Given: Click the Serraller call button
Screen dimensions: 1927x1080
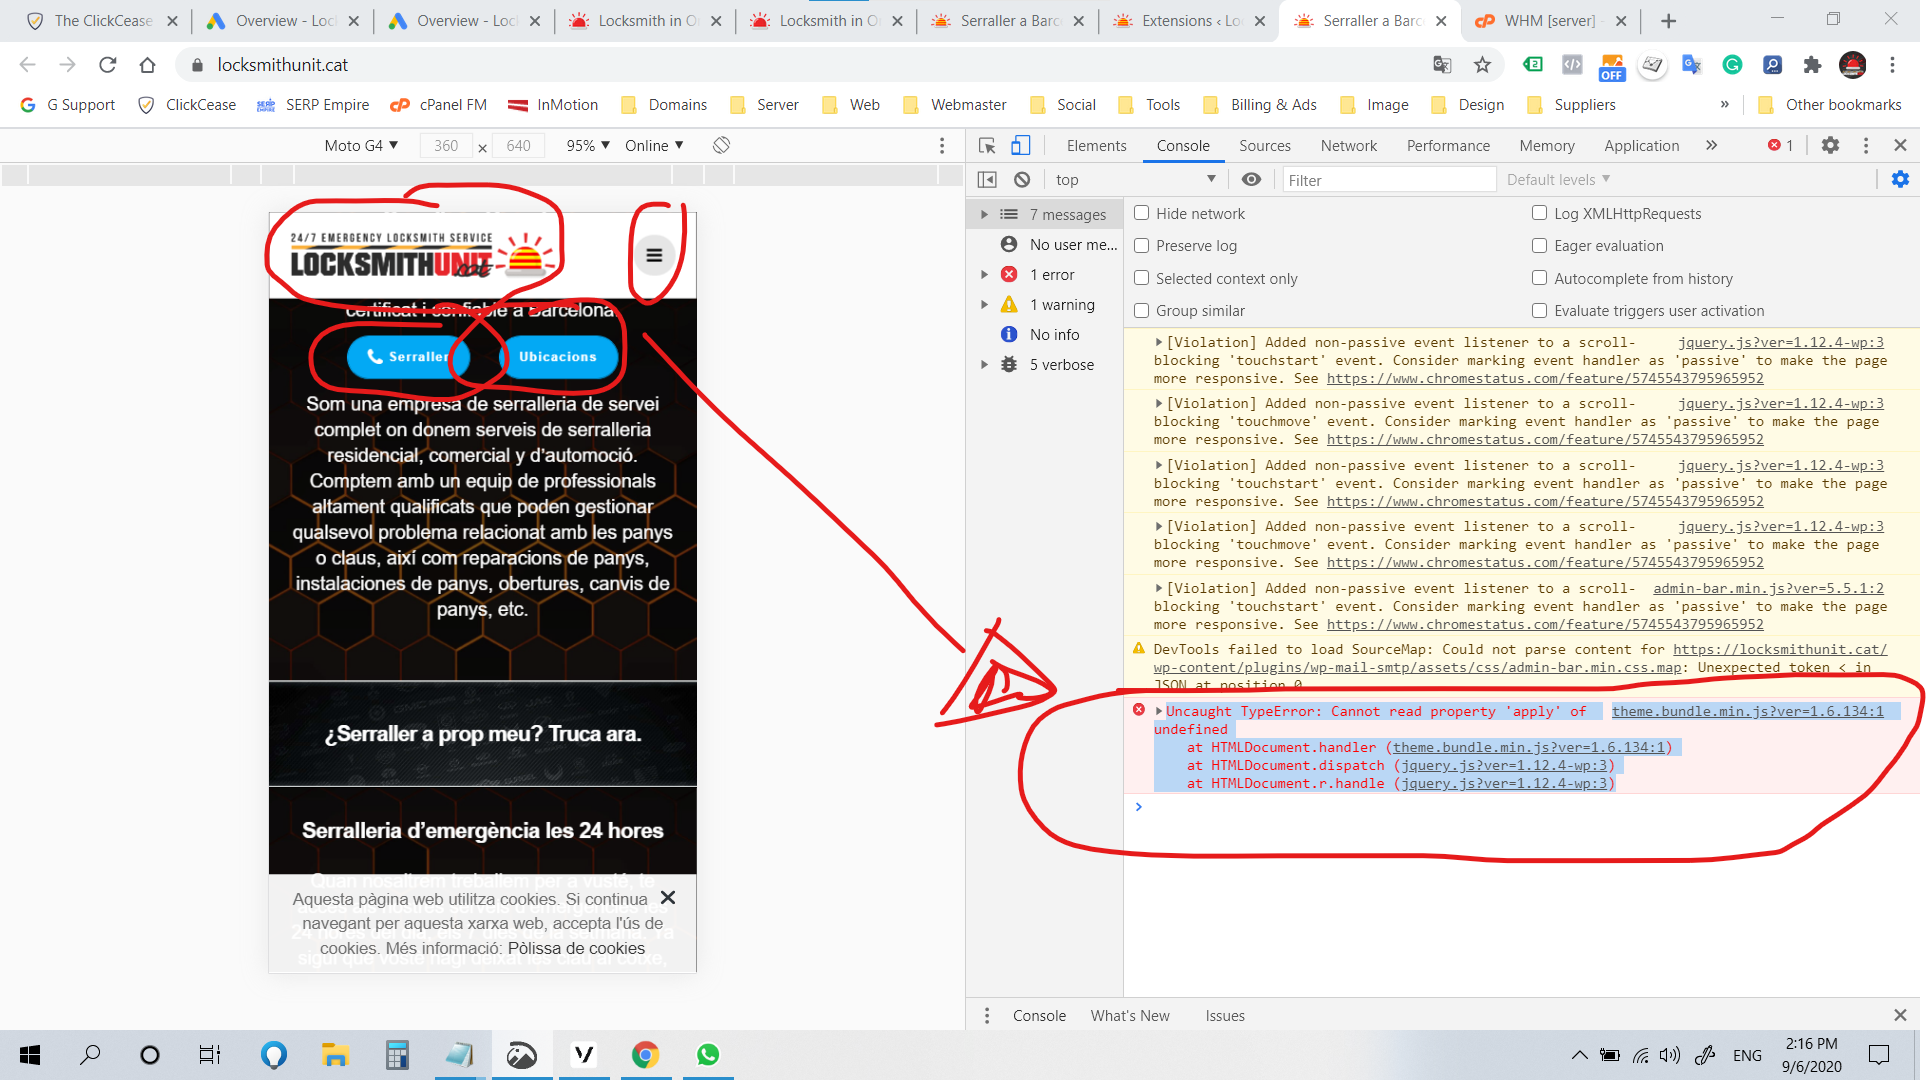Looking at the screenshot, I should 409,357.
